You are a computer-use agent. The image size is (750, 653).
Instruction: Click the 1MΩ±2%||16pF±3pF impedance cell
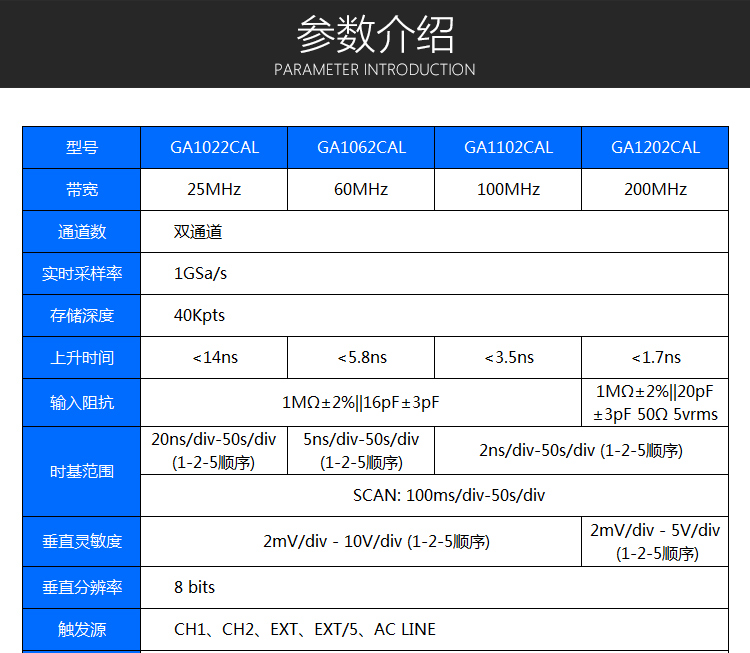click(x=361, y=403)
